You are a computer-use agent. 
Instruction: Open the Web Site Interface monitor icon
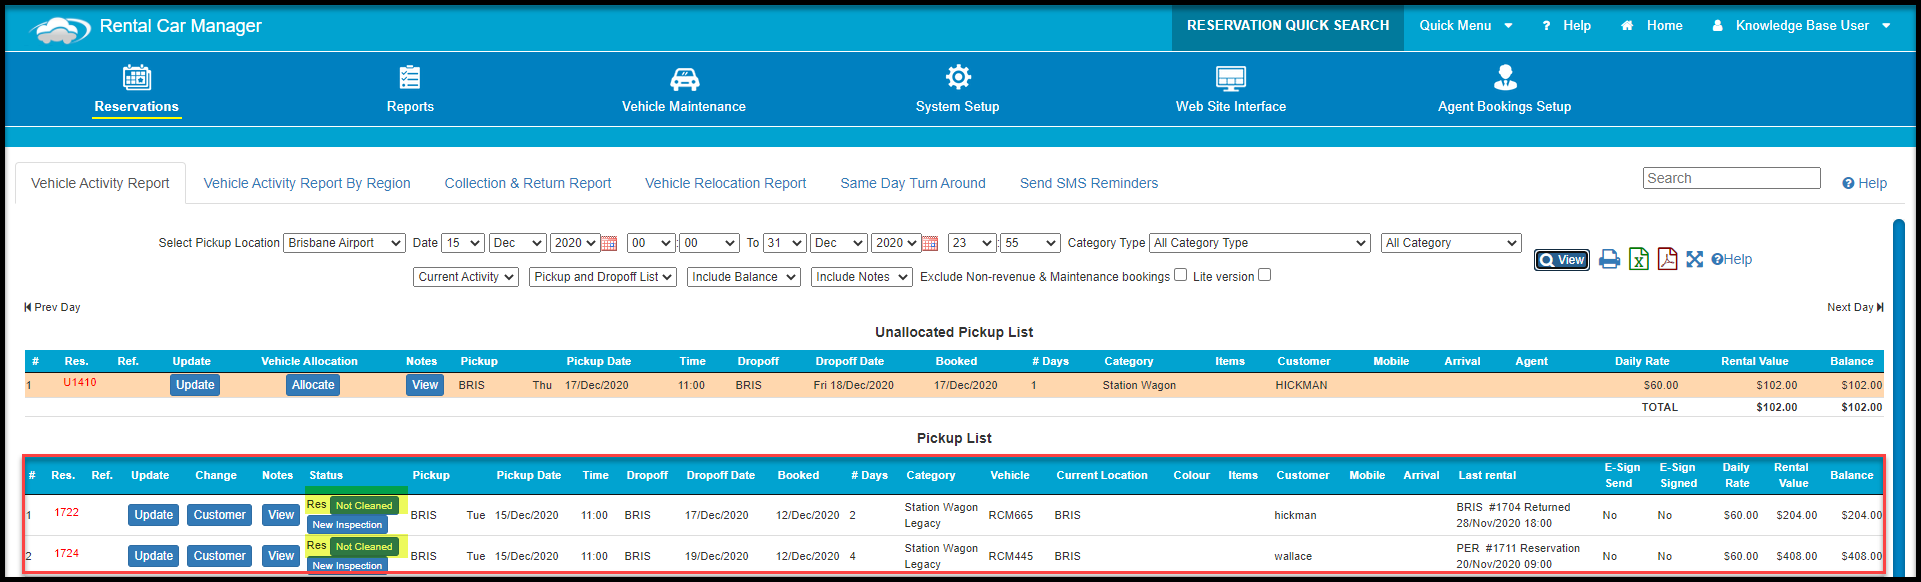pos(1231,78)
